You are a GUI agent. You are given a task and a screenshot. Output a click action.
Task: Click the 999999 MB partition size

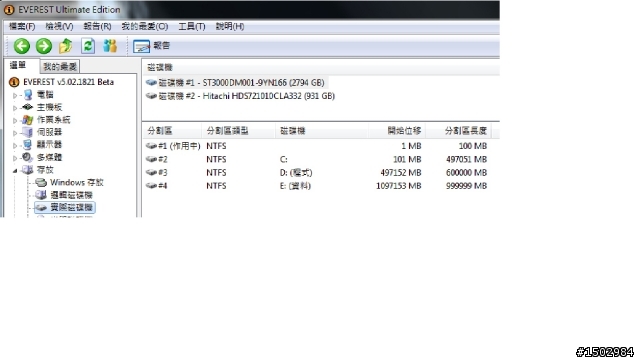(x=467, y=186)
